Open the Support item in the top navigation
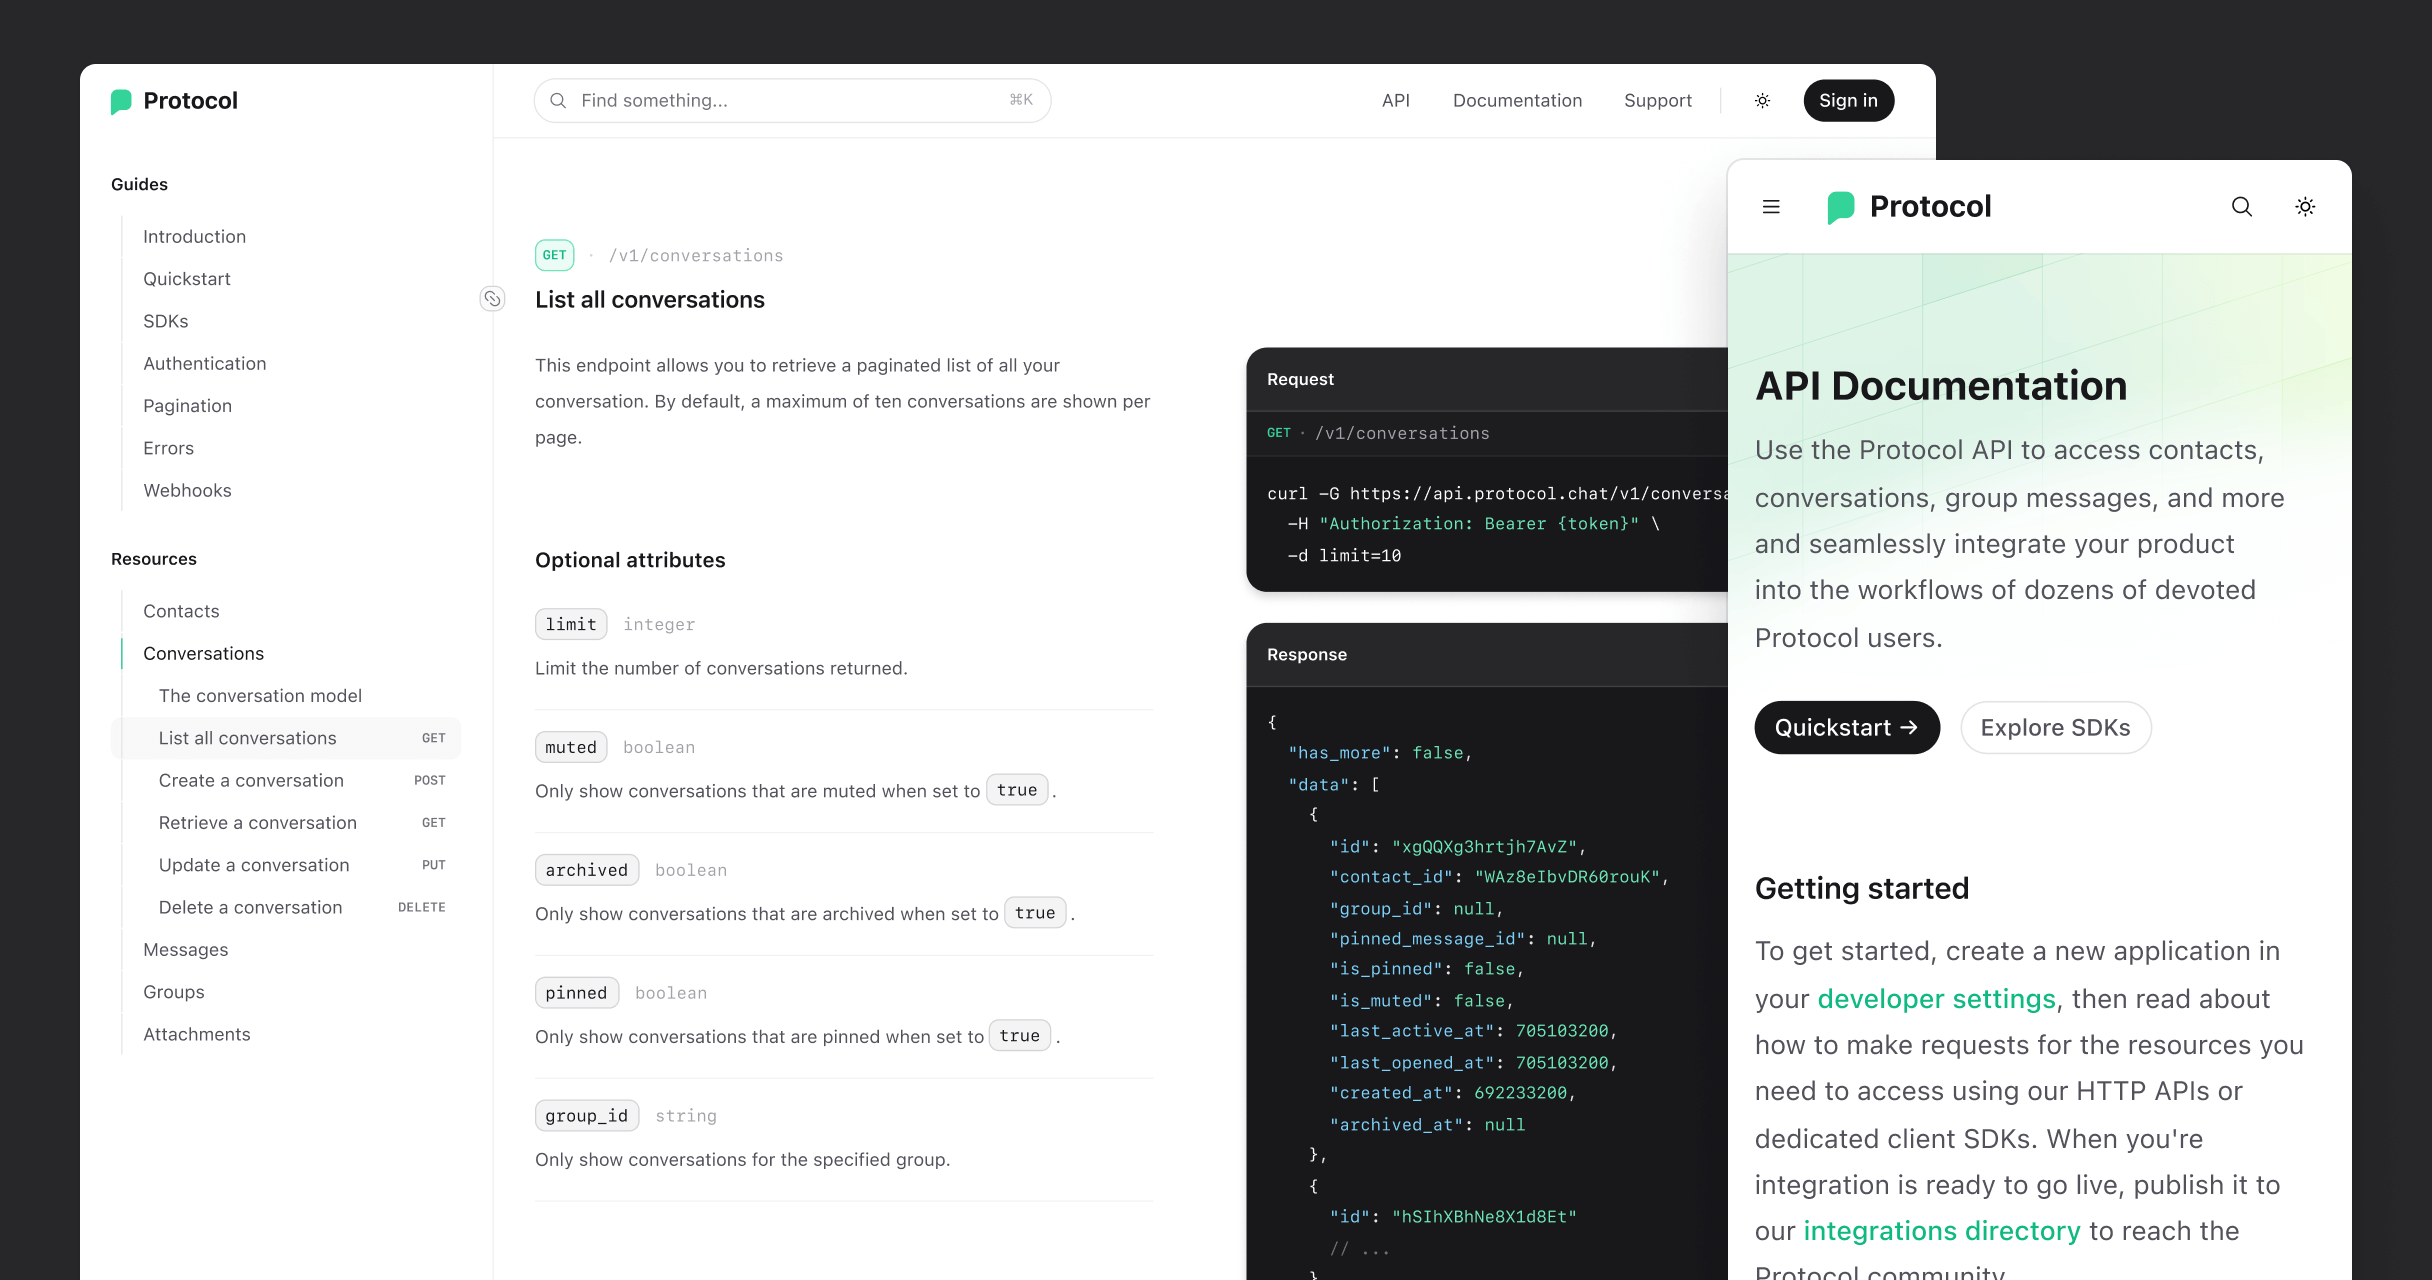 tap(1658, 100)
